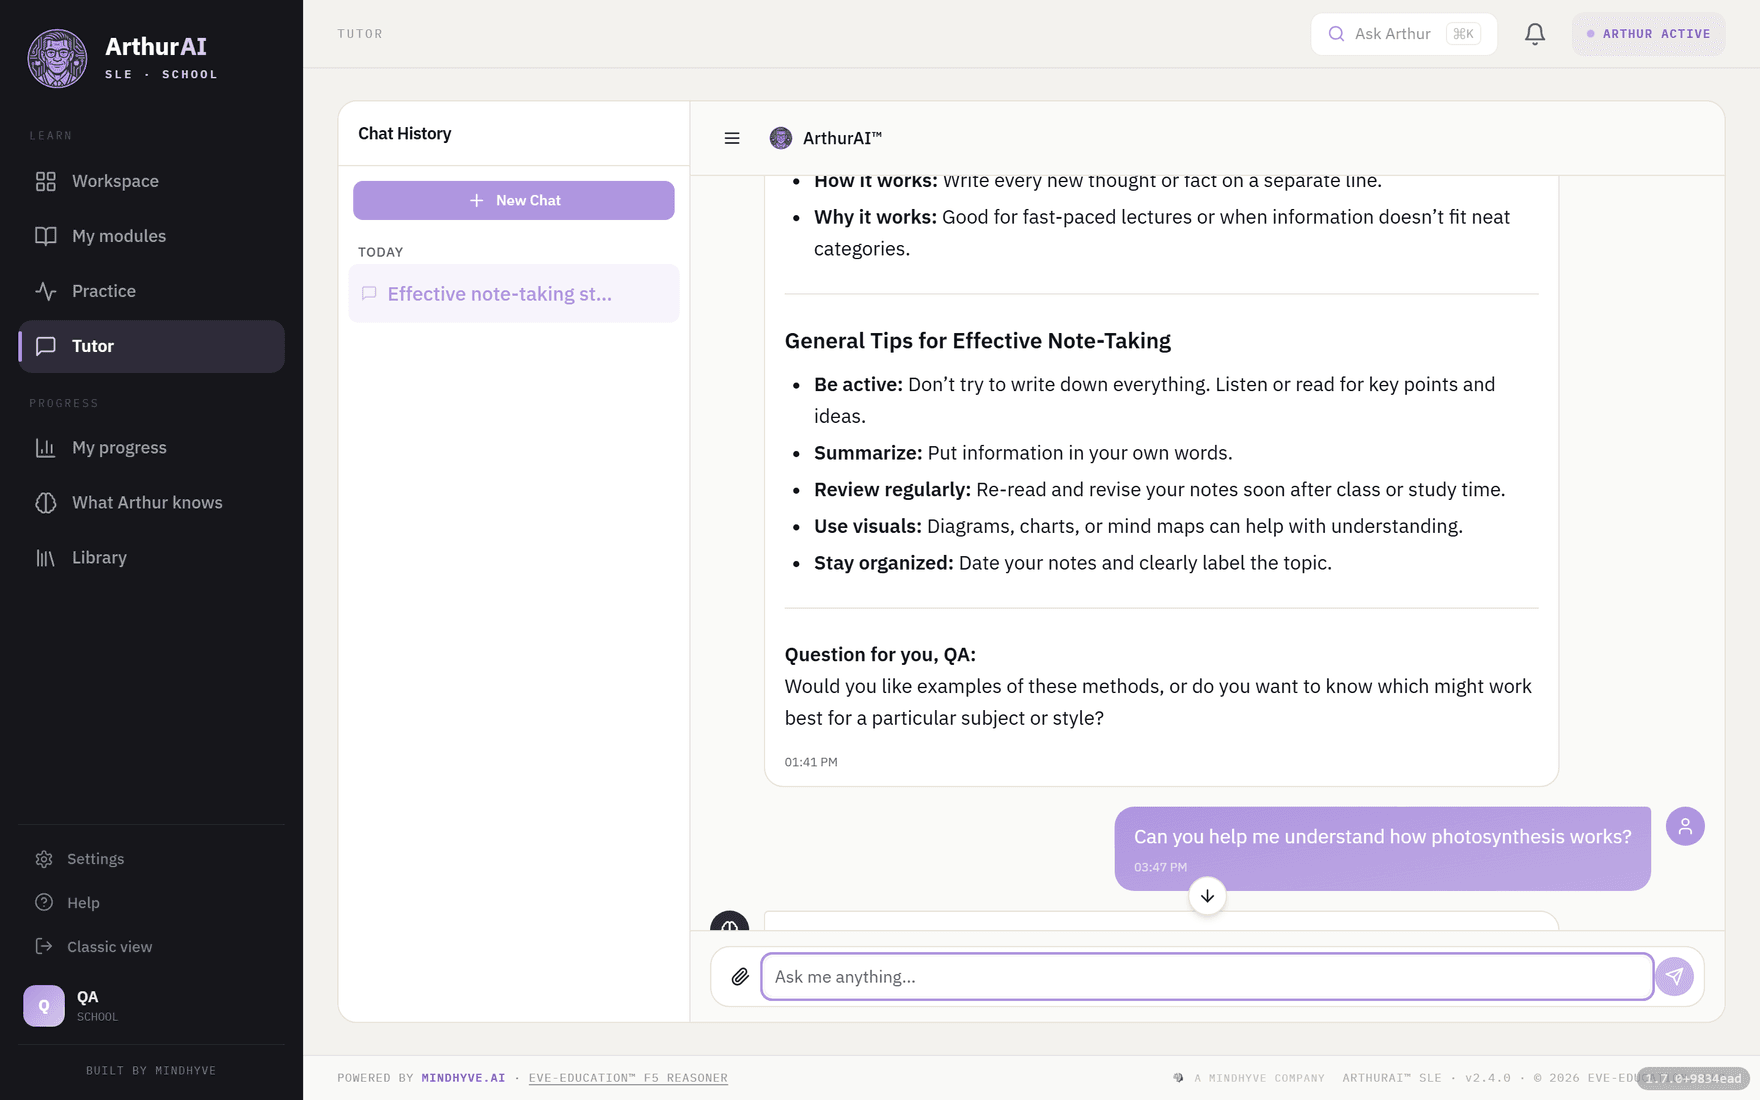Viewport: 1760px width, 1100px height.
Task: Click the paperclip attachment icon
Action: point(740,977)
